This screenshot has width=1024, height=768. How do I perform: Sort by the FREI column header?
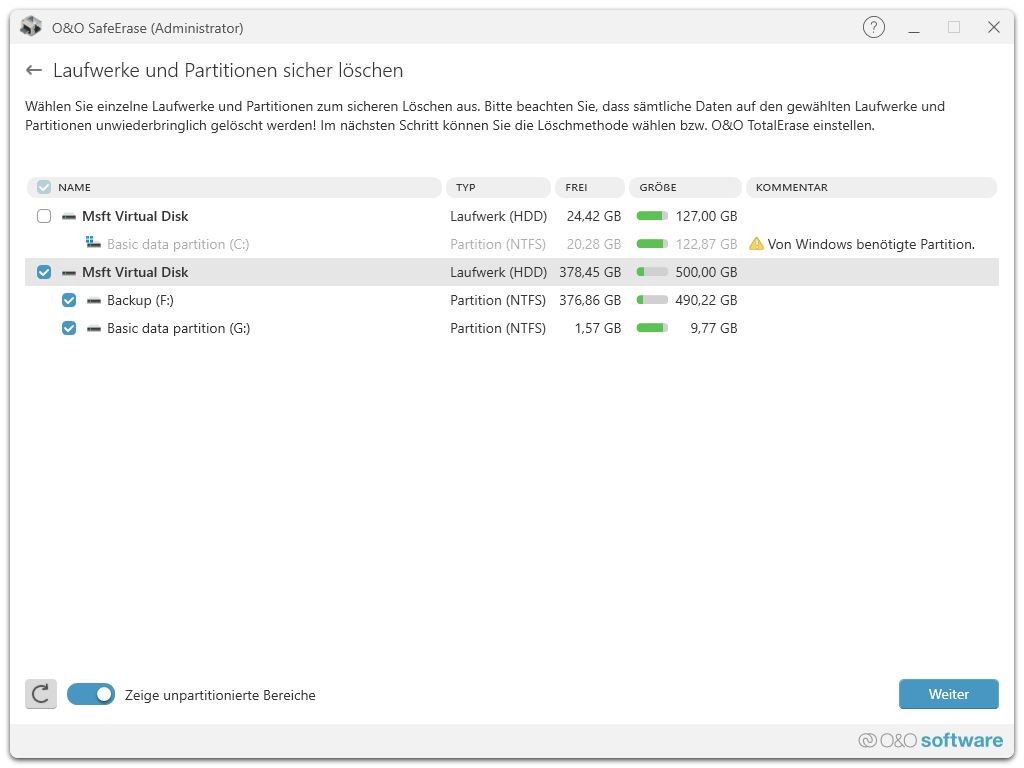[x=589, y=187]
